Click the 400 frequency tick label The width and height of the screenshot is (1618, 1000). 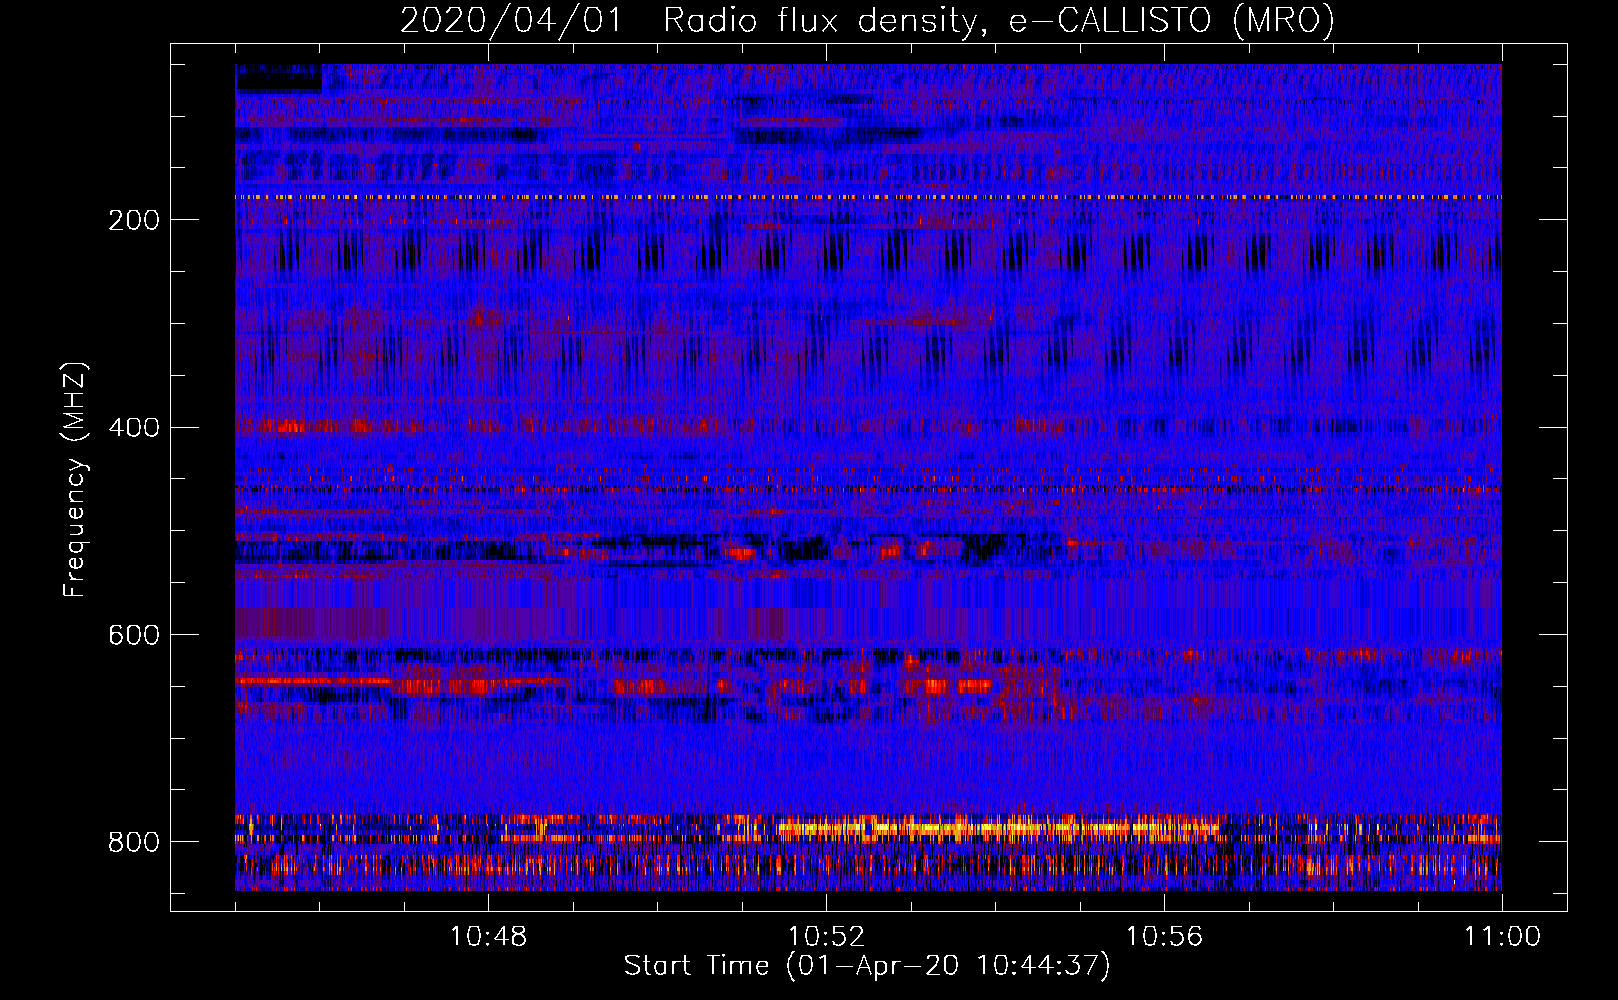pos(134,428)
